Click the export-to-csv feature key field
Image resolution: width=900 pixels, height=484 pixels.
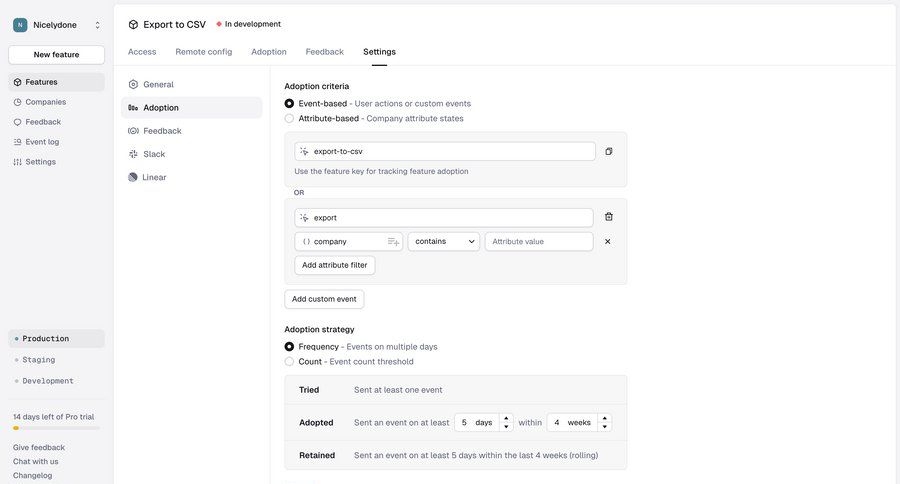click(445, 152)
